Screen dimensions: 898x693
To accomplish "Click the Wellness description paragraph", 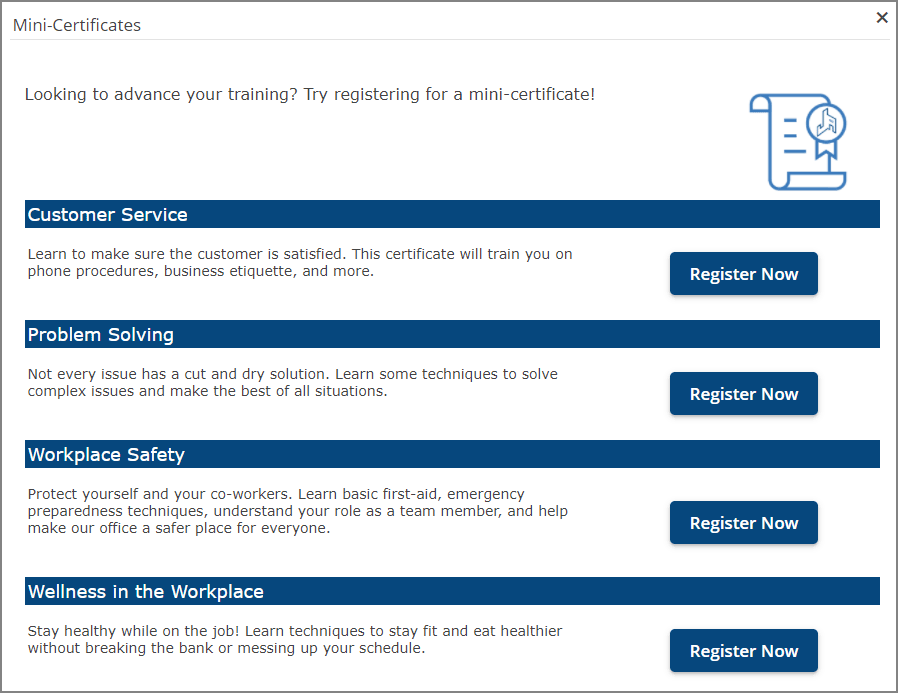I will (294, 639).
